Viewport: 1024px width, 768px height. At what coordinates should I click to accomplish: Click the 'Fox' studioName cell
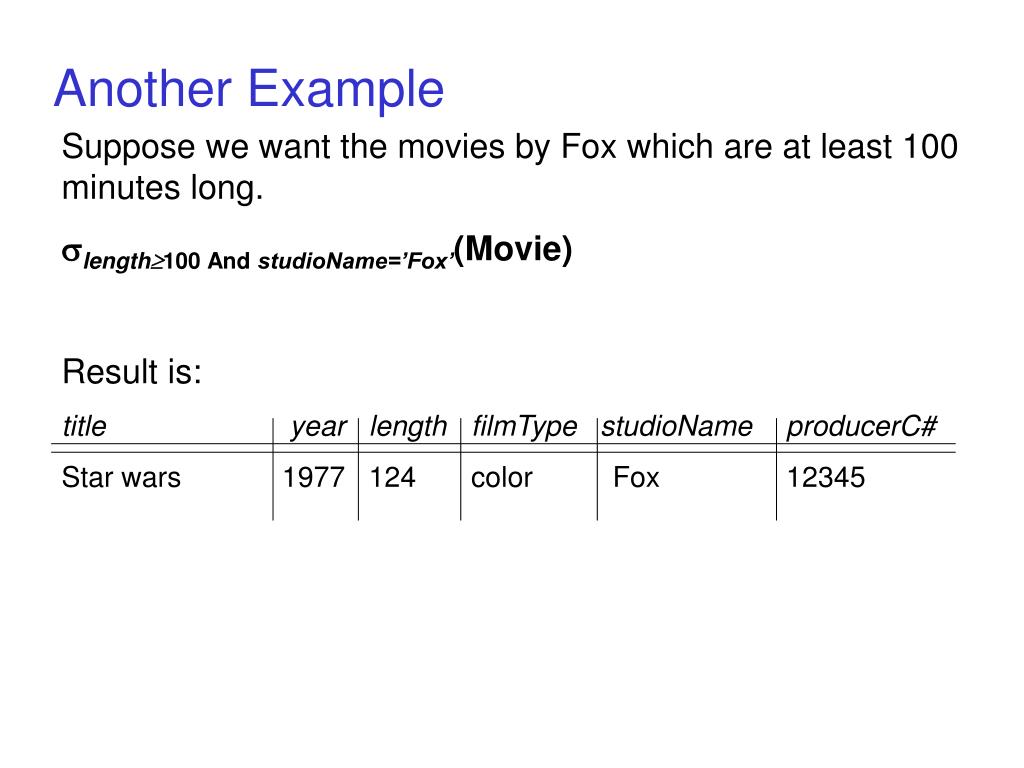coord(636,477)
